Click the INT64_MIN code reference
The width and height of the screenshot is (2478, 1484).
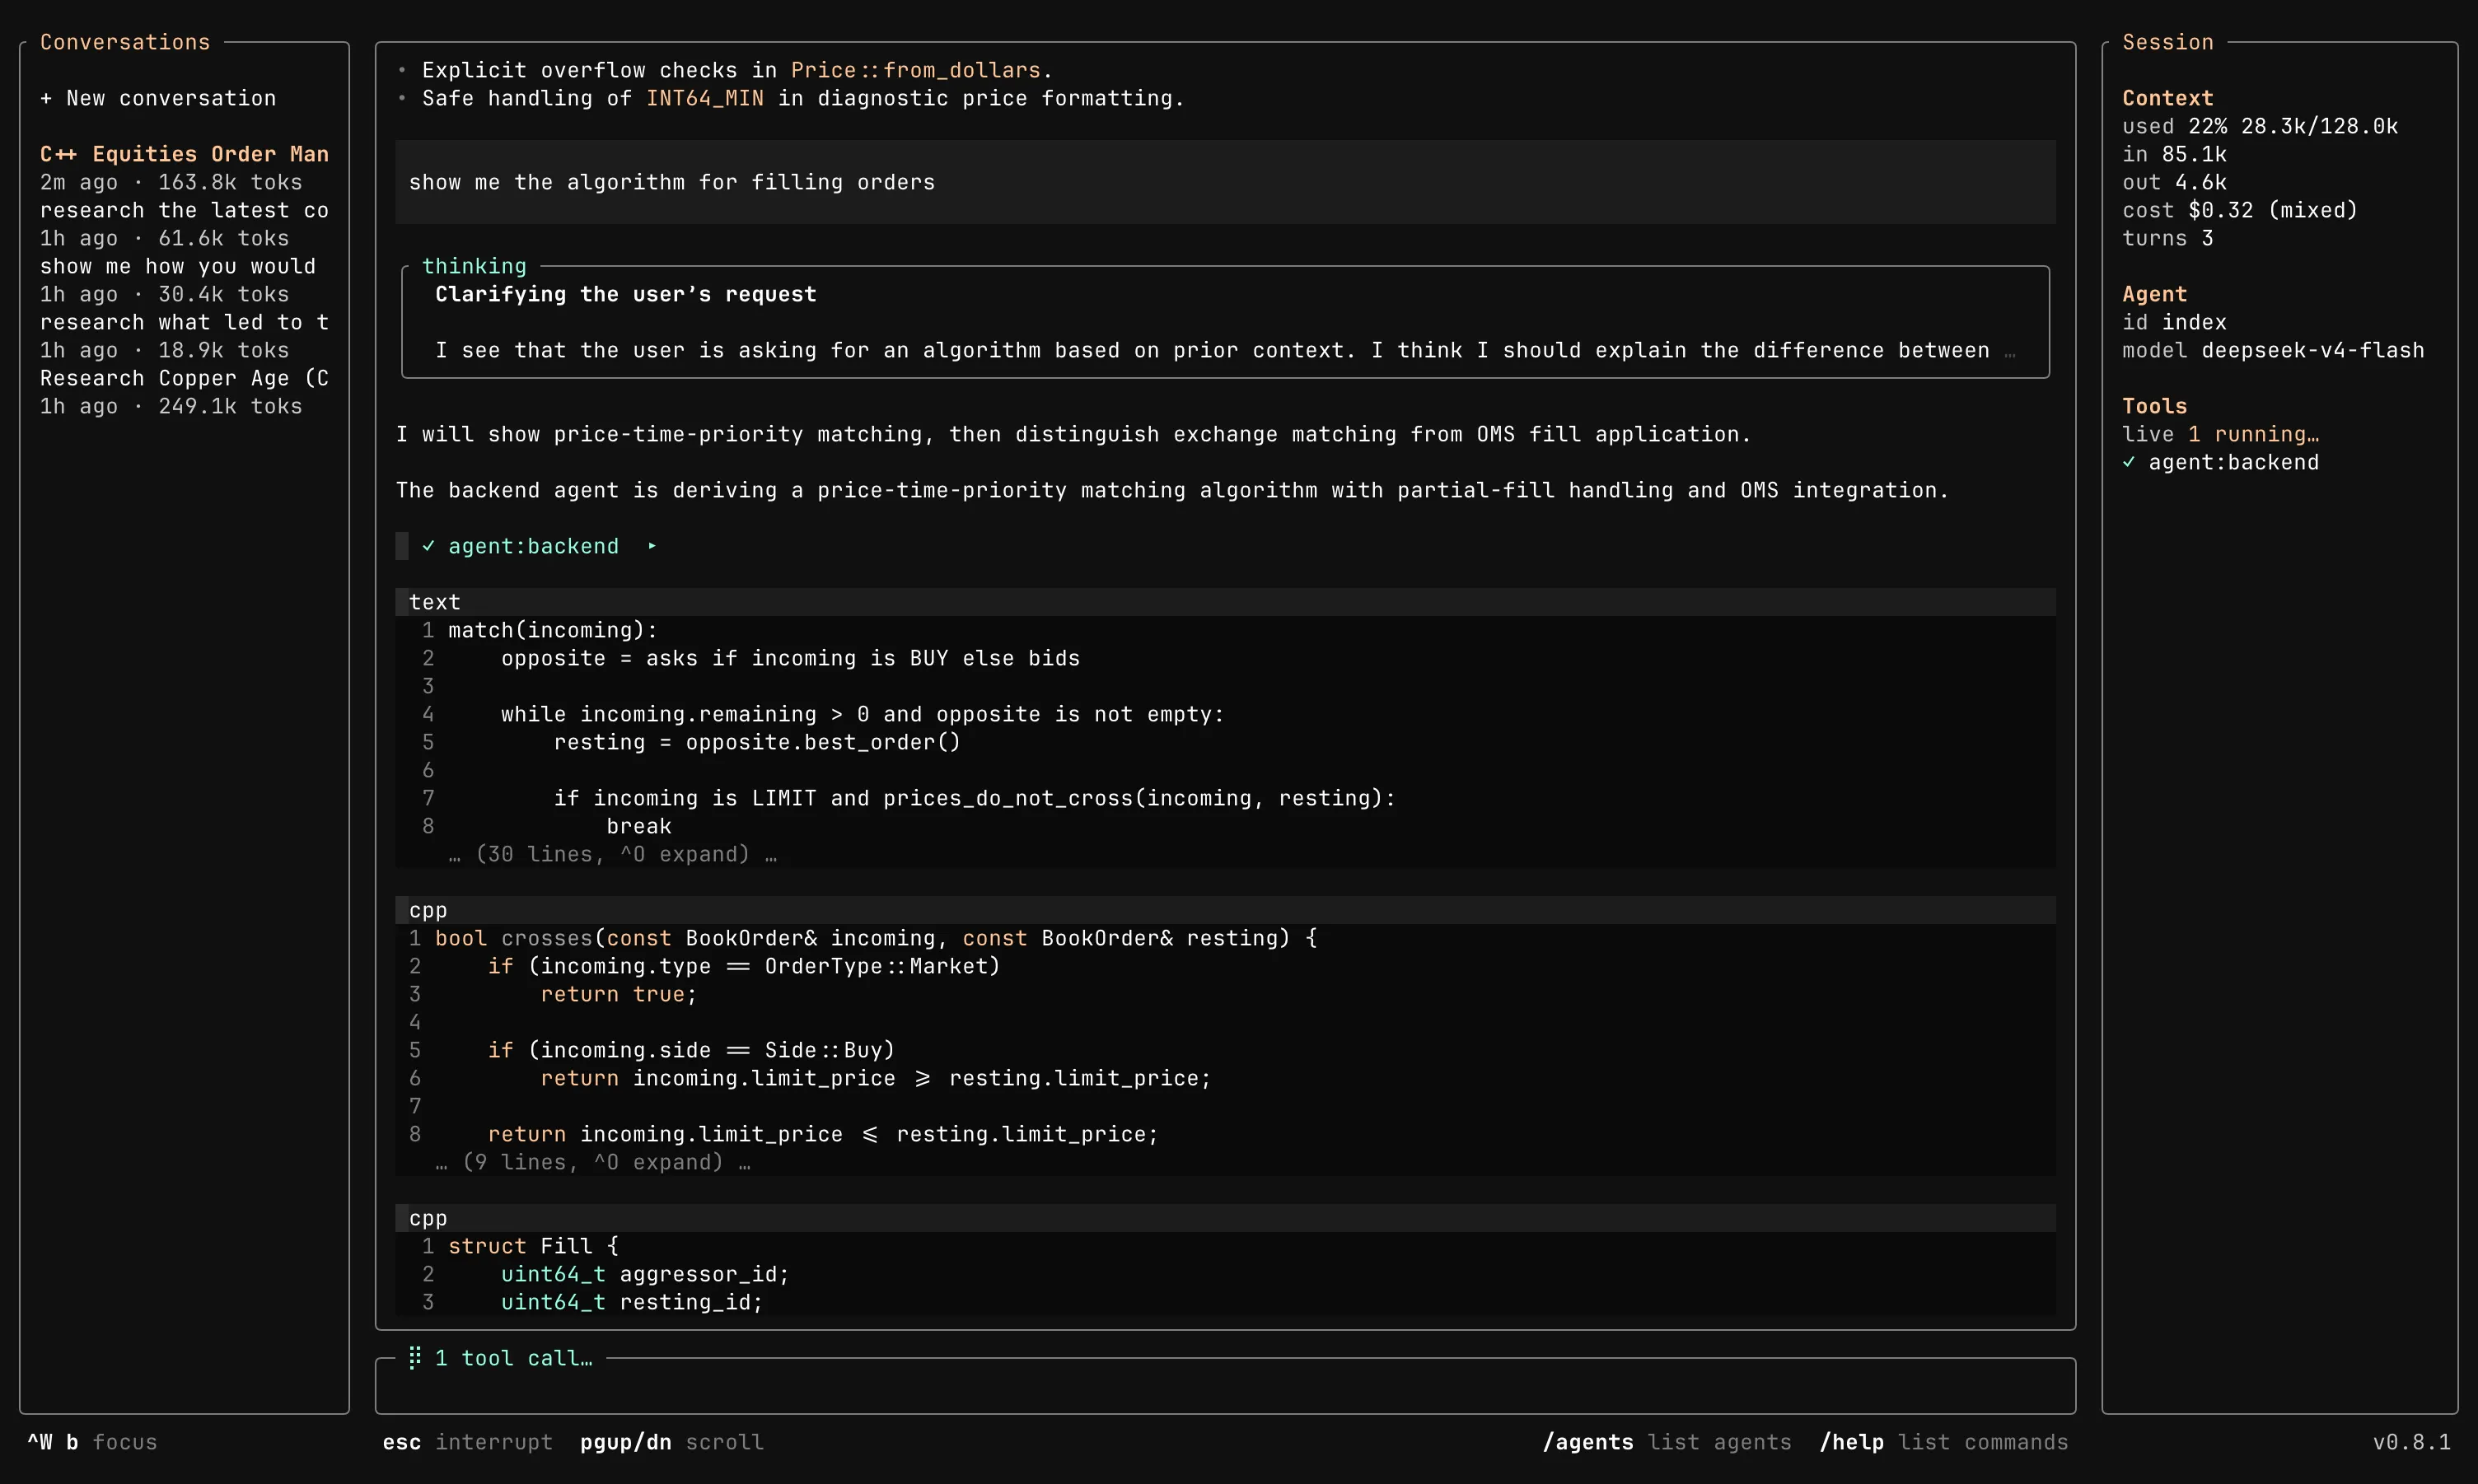point(704,98)
